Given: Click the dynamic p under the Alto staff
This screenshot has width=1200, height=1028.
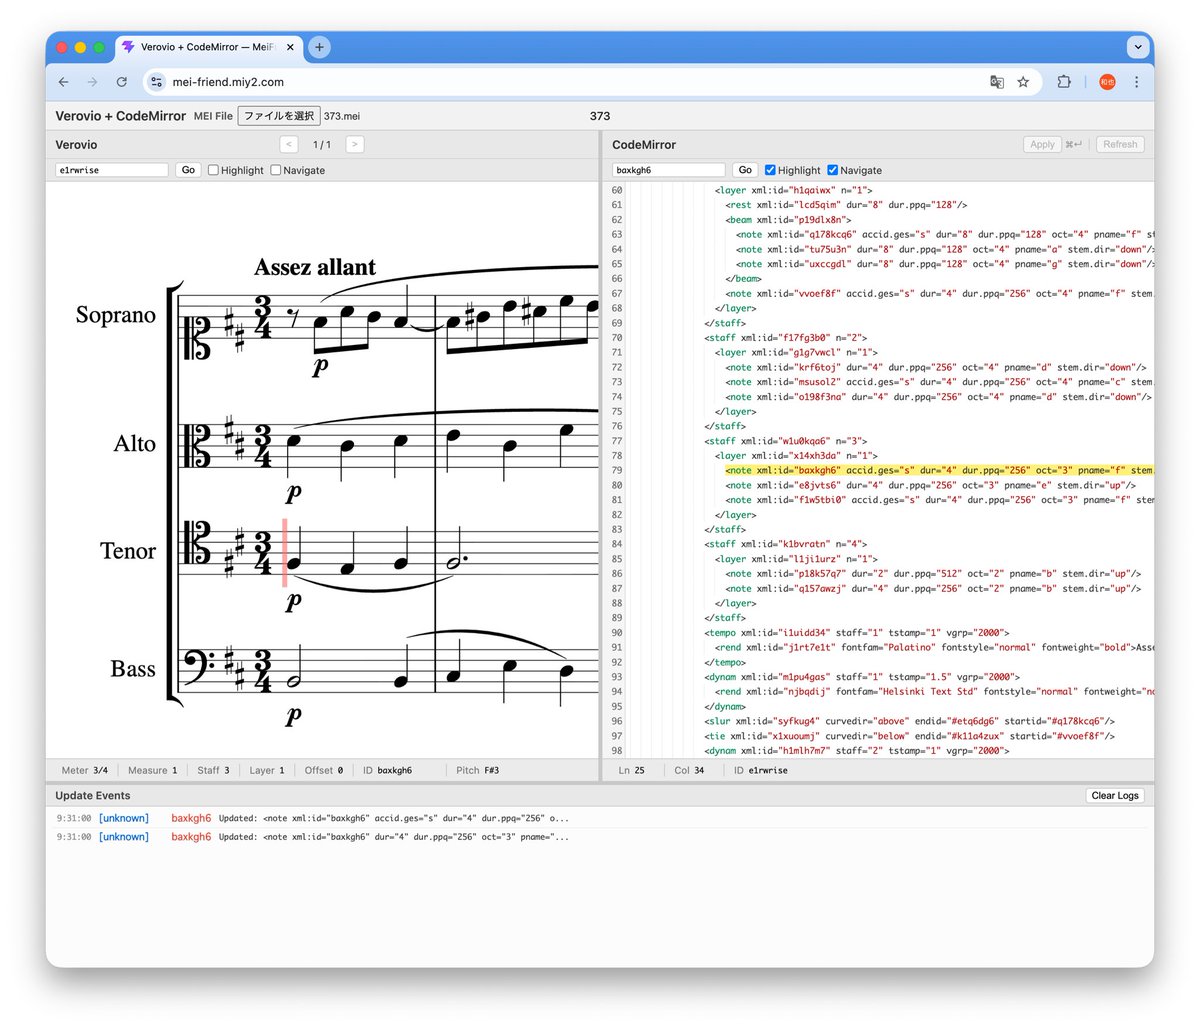Looking at the screenshot, I should (293, 492).
